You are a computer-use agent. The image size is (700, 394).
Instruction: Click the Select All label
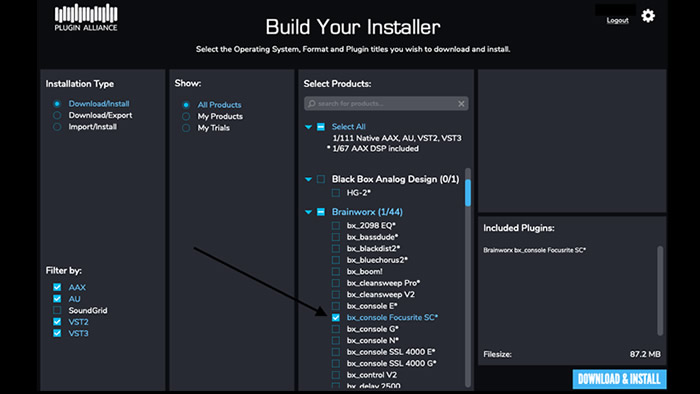[348, 127]
